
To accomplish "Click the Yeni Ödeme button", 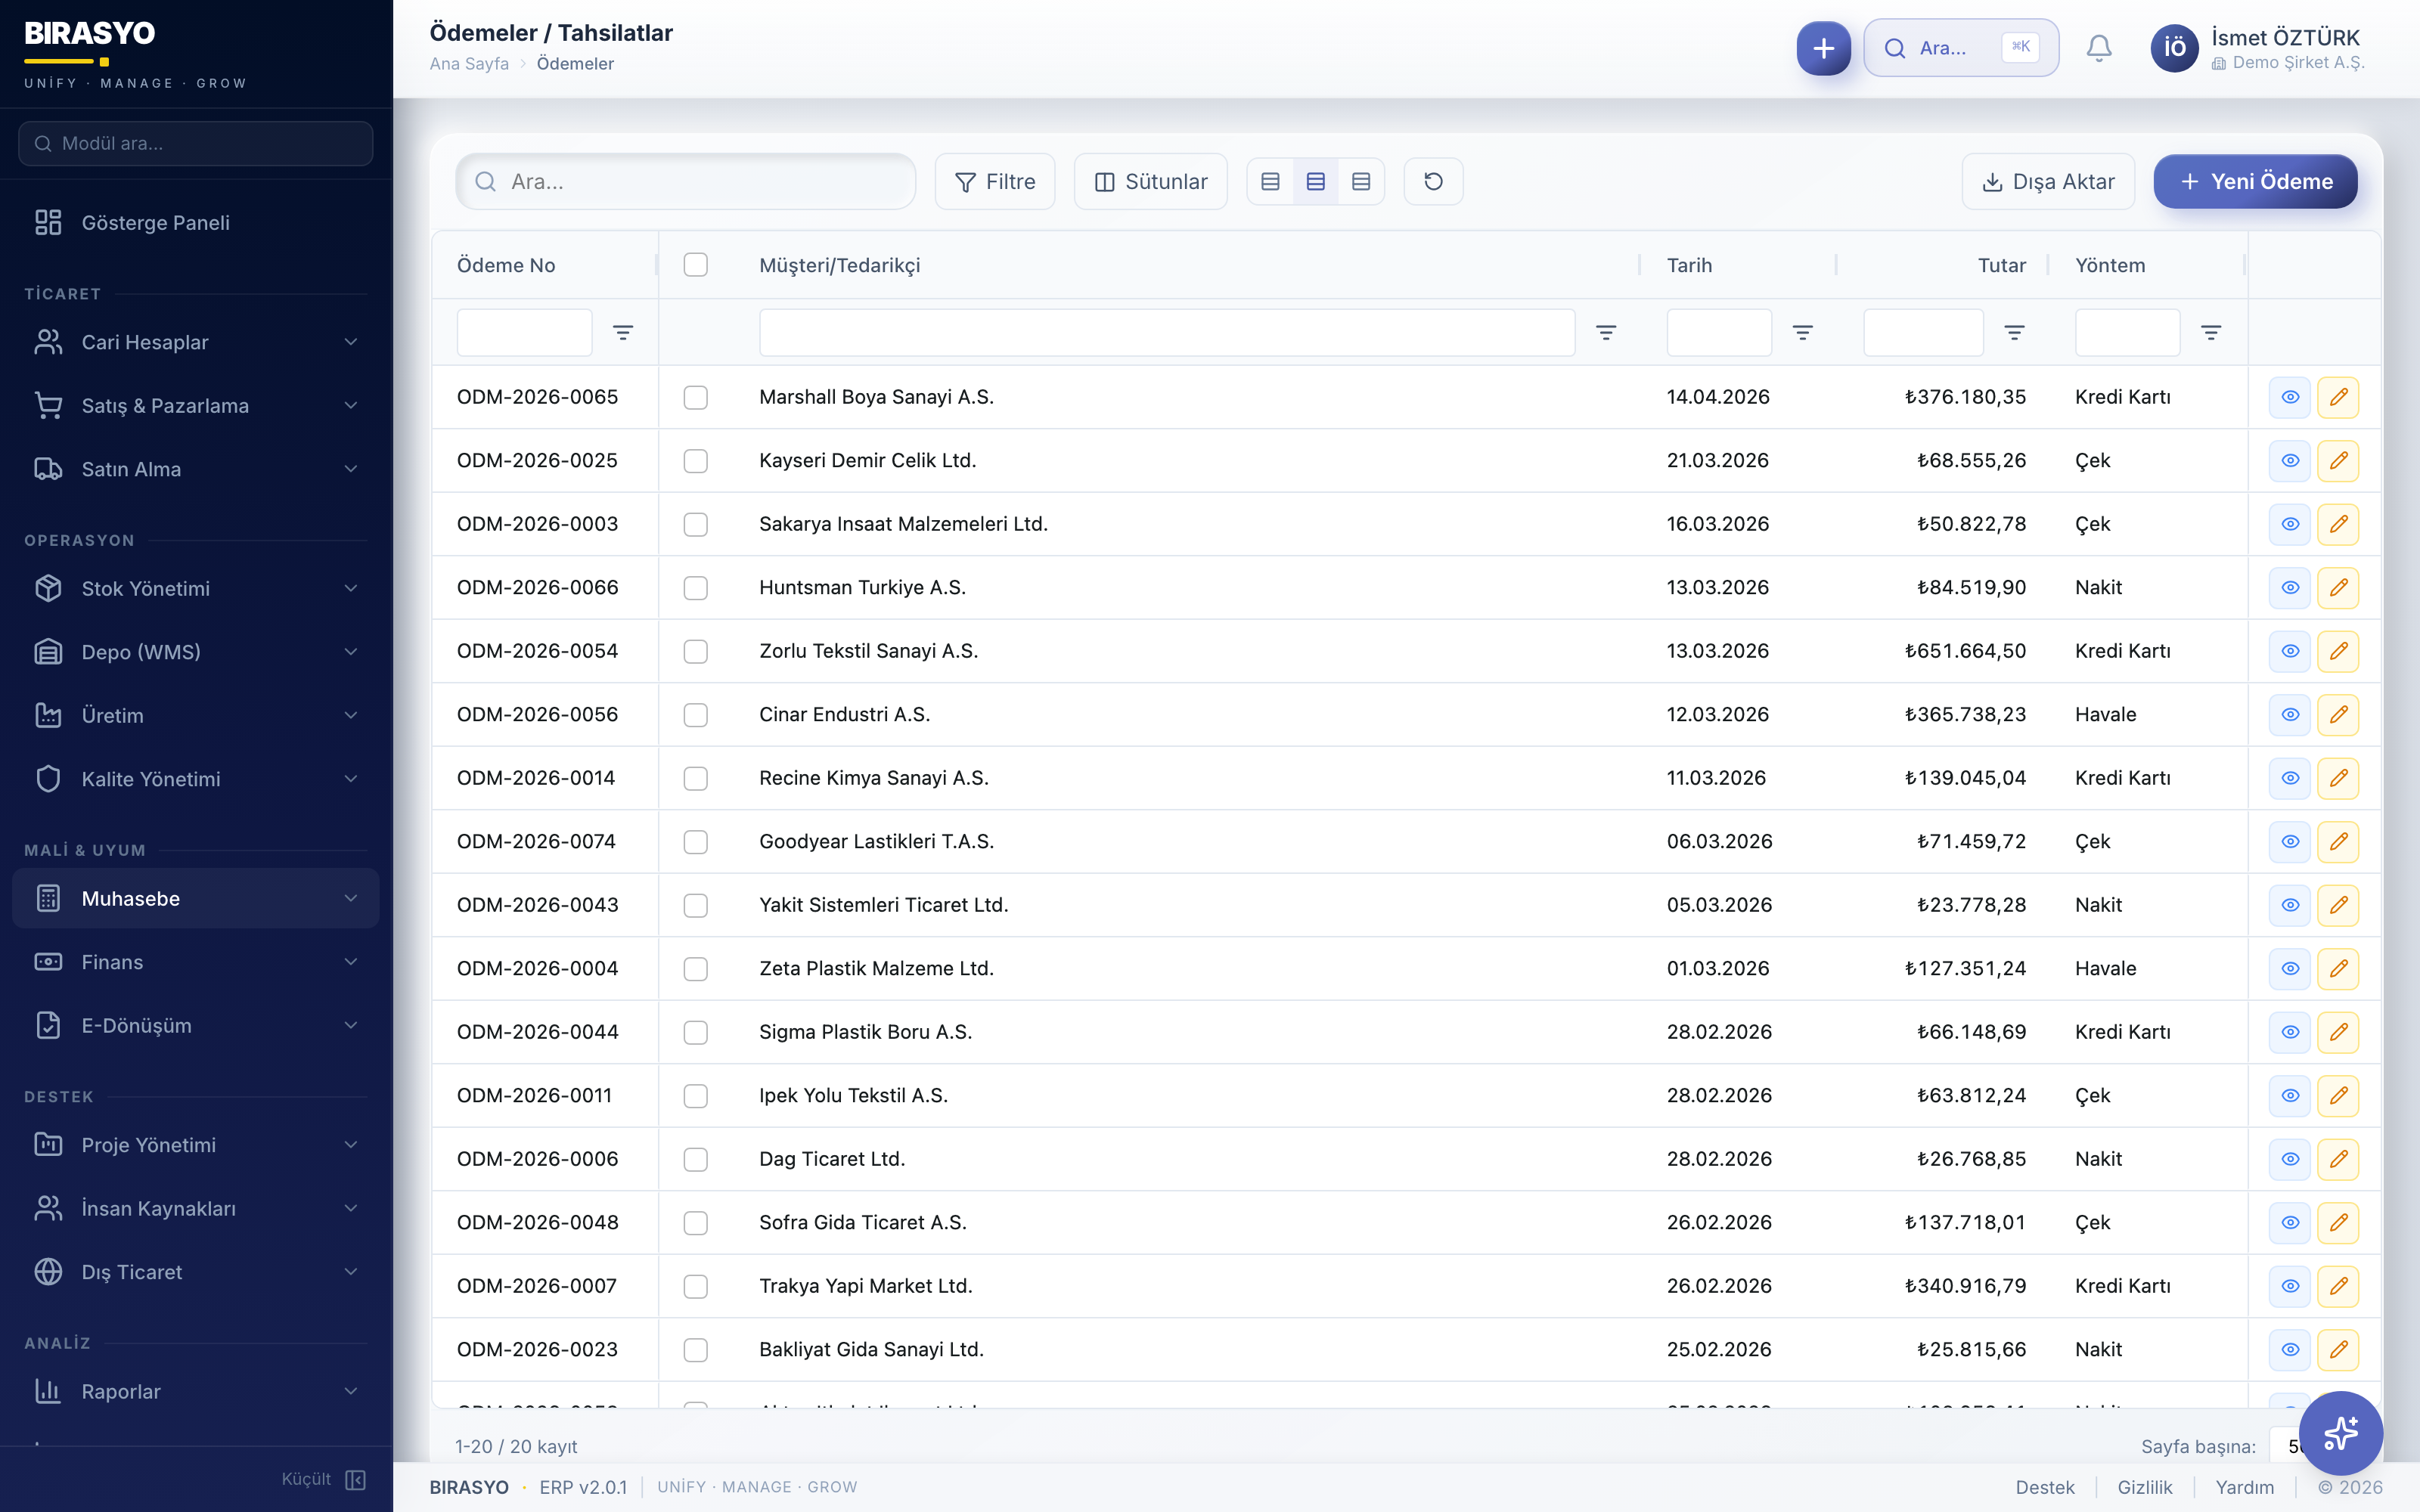I will [2255, 181].
